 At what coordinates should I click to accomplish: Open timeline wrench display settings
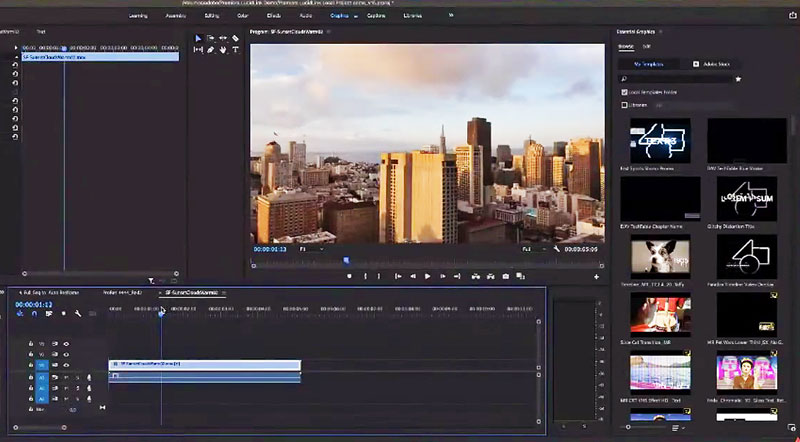(x=77, y=313)
